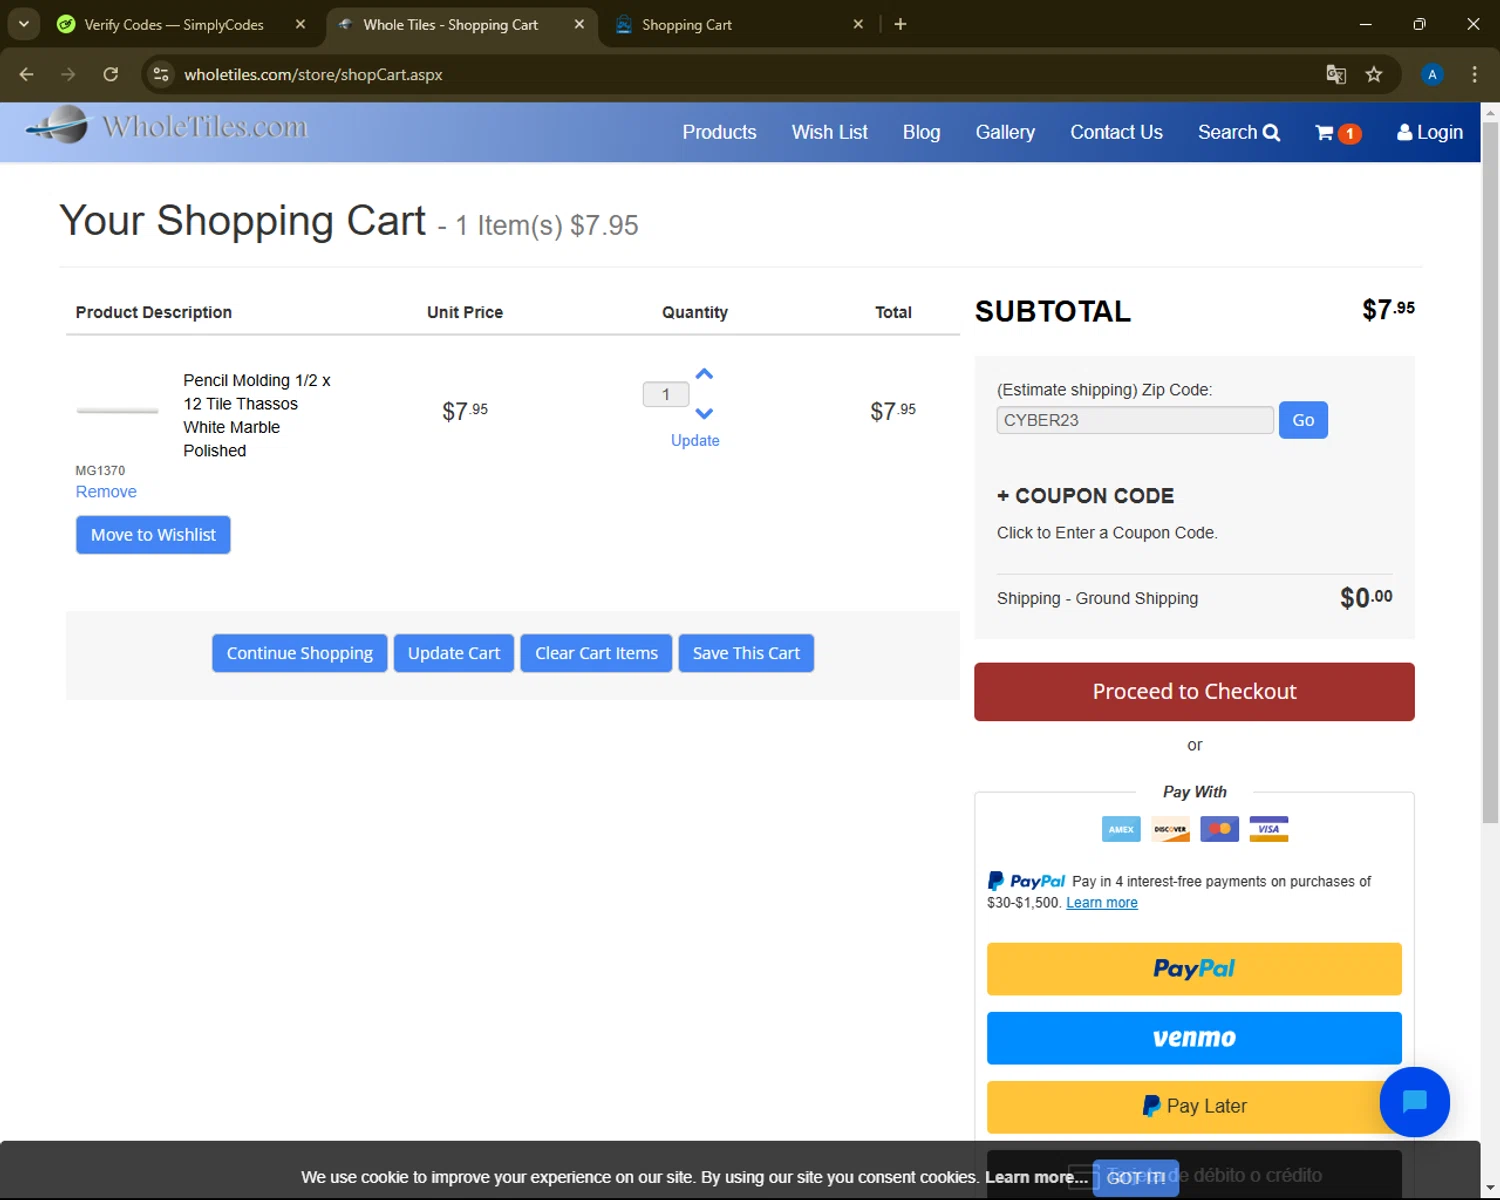Click the quantity input box
Screen dimensions: 1500x1200
(x=666, y=394)
